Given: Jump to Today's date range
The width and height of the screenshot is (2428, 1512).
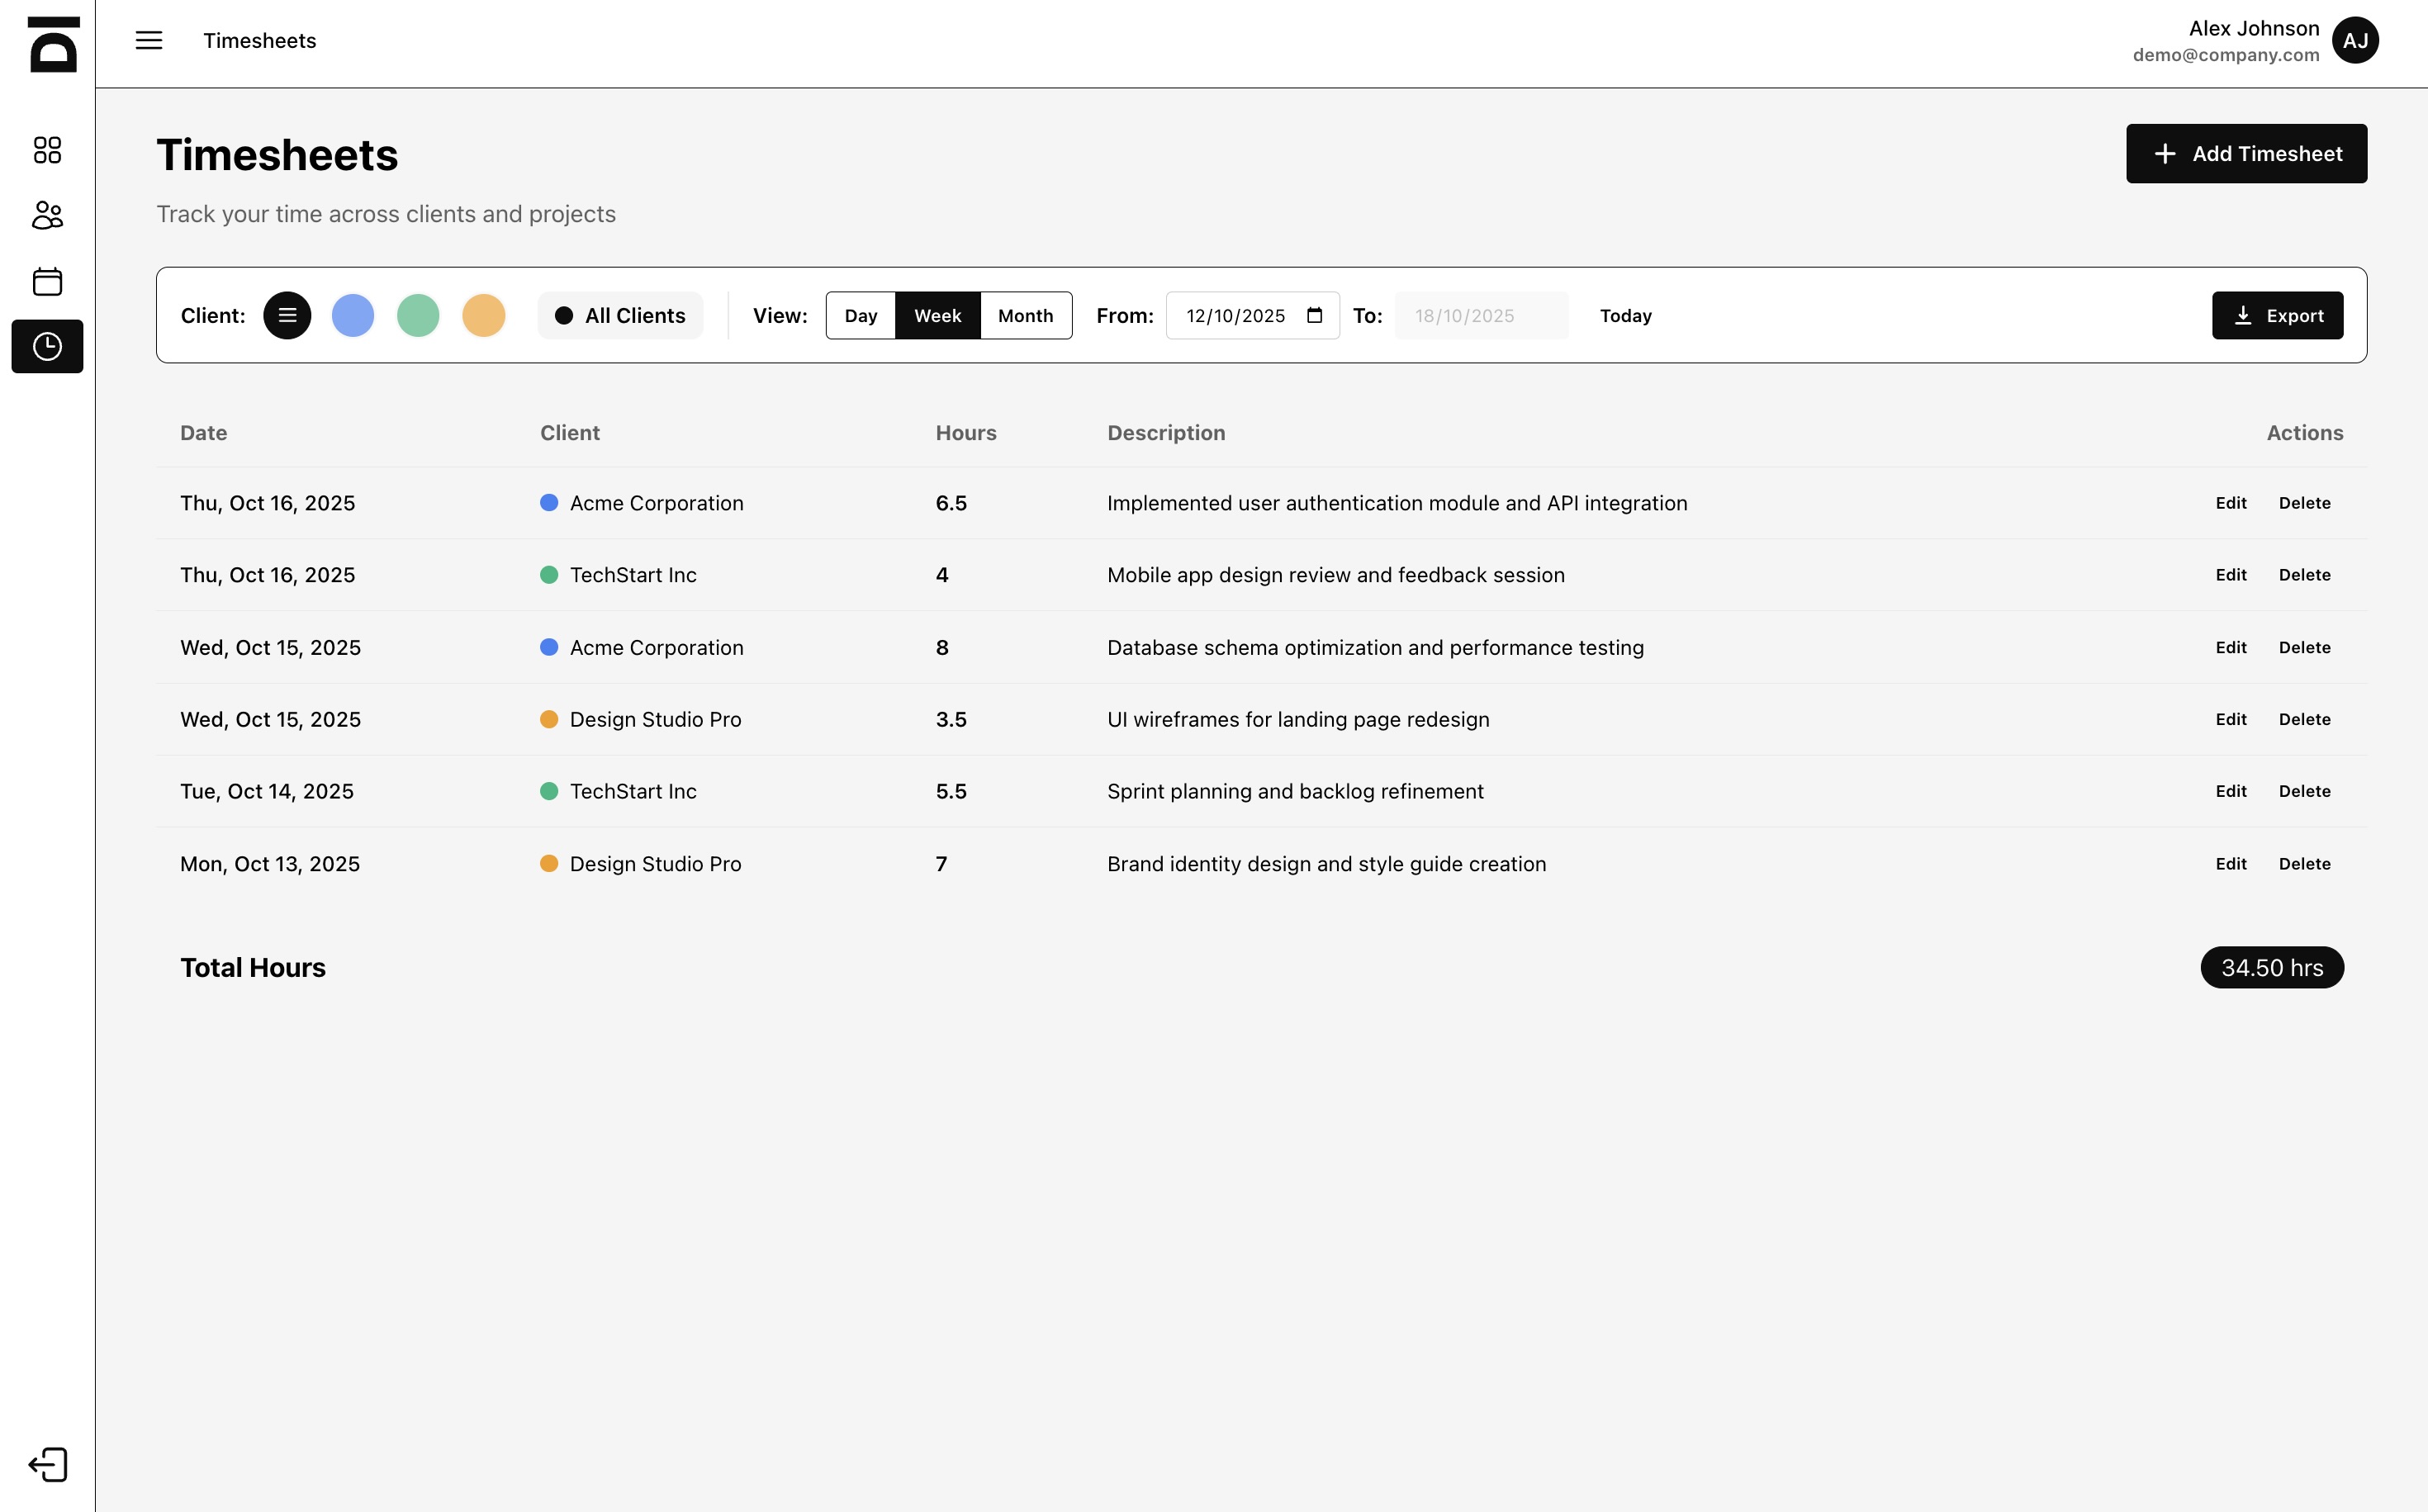Looking at the screenshot, I should coord(1625,316).
